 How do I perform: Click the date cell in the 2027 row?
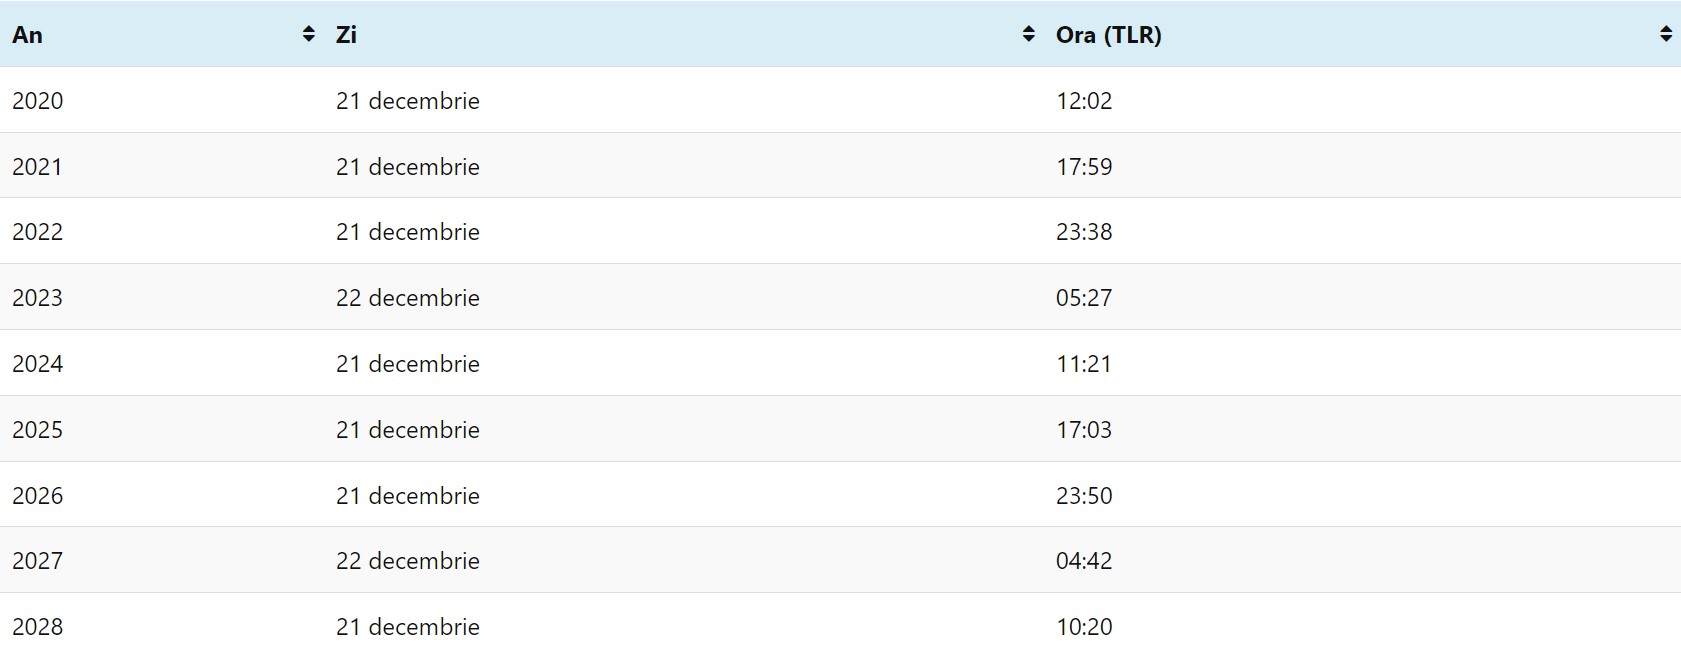click(x=408, y=561)
